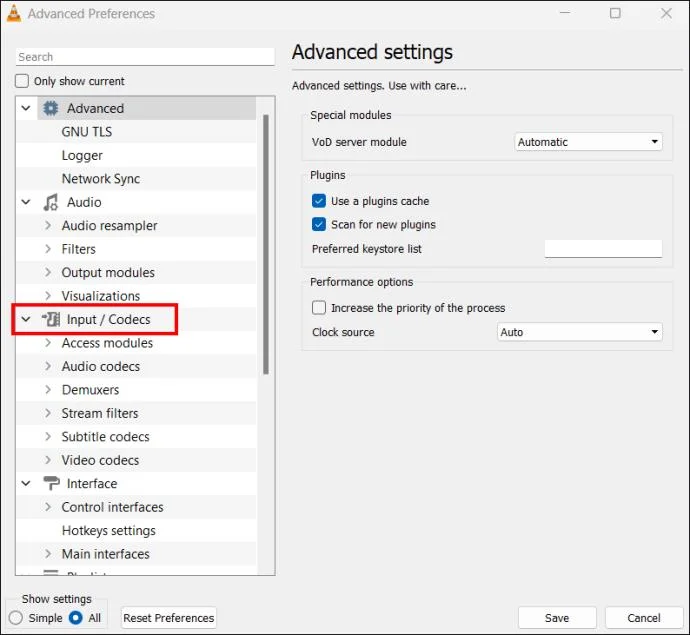The image size is (690, 635).
Task: Expand the Audio codecs node
Action: click(48, 366)
